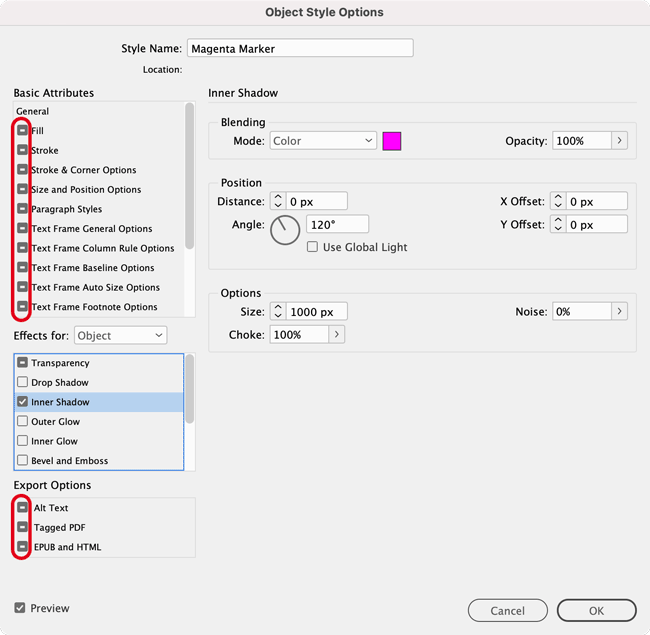Viewport: 650px width, 635px height.
Task: Select Outer Glow label in effects list
Action: [x=56, y=422]
